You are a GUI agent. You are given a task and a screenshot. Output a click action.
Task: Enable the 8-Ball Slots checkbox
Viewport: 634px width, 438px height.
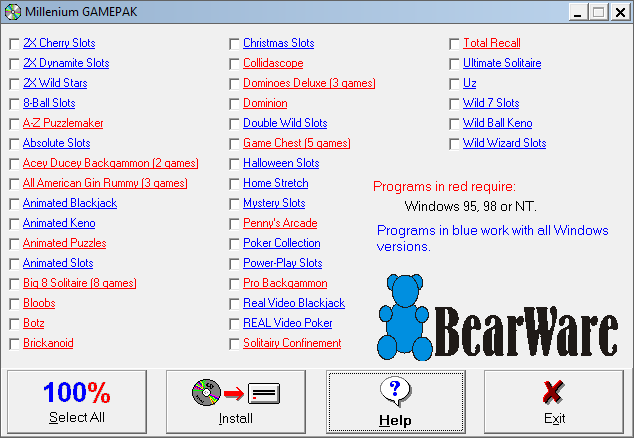(14, 104)
